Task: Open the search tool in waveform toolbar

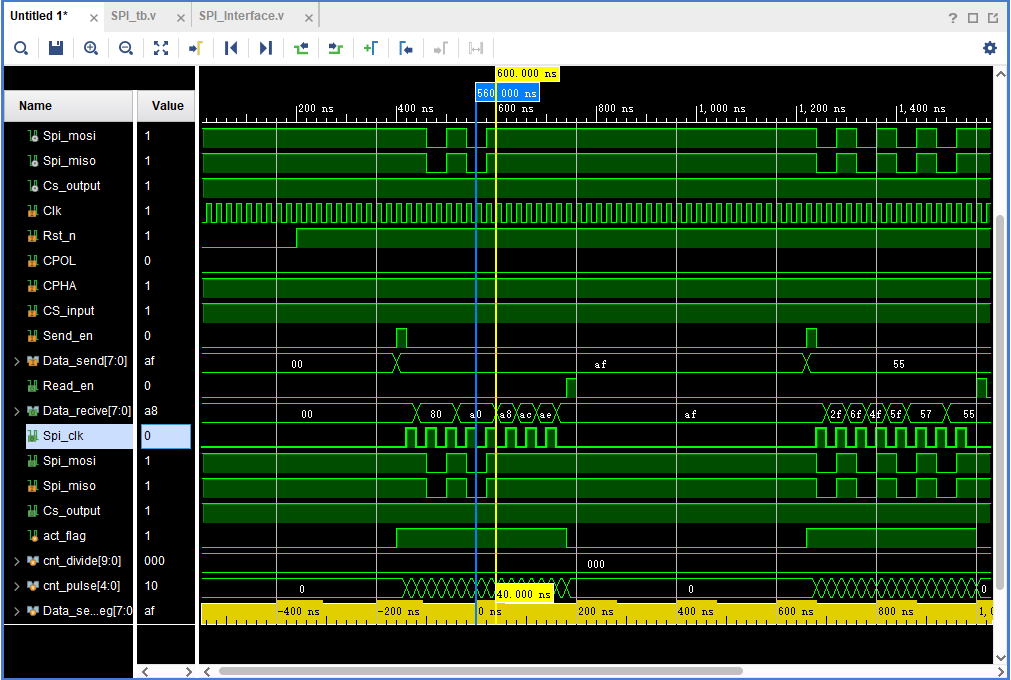Action: pyautogui.click(x=21, y=48)
